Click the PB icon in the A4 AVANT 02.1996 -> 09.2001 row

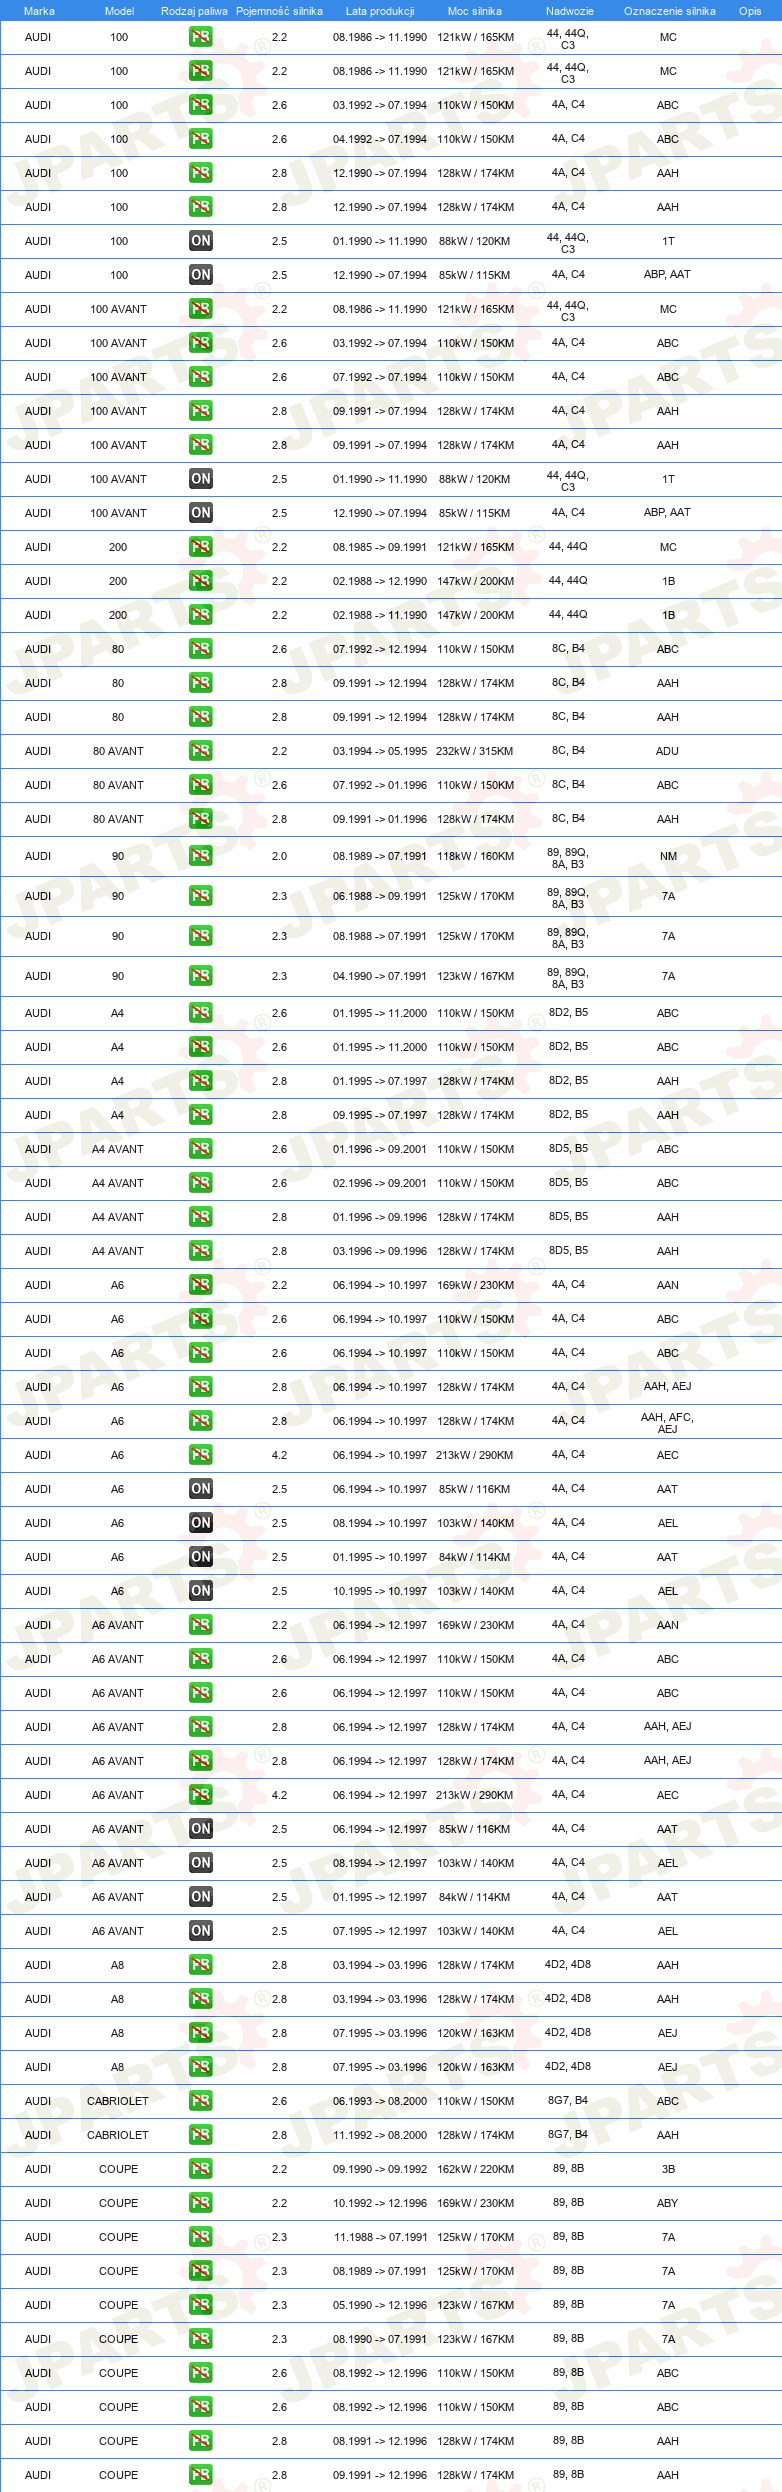pyautogui.click(x=201, y=1183)
